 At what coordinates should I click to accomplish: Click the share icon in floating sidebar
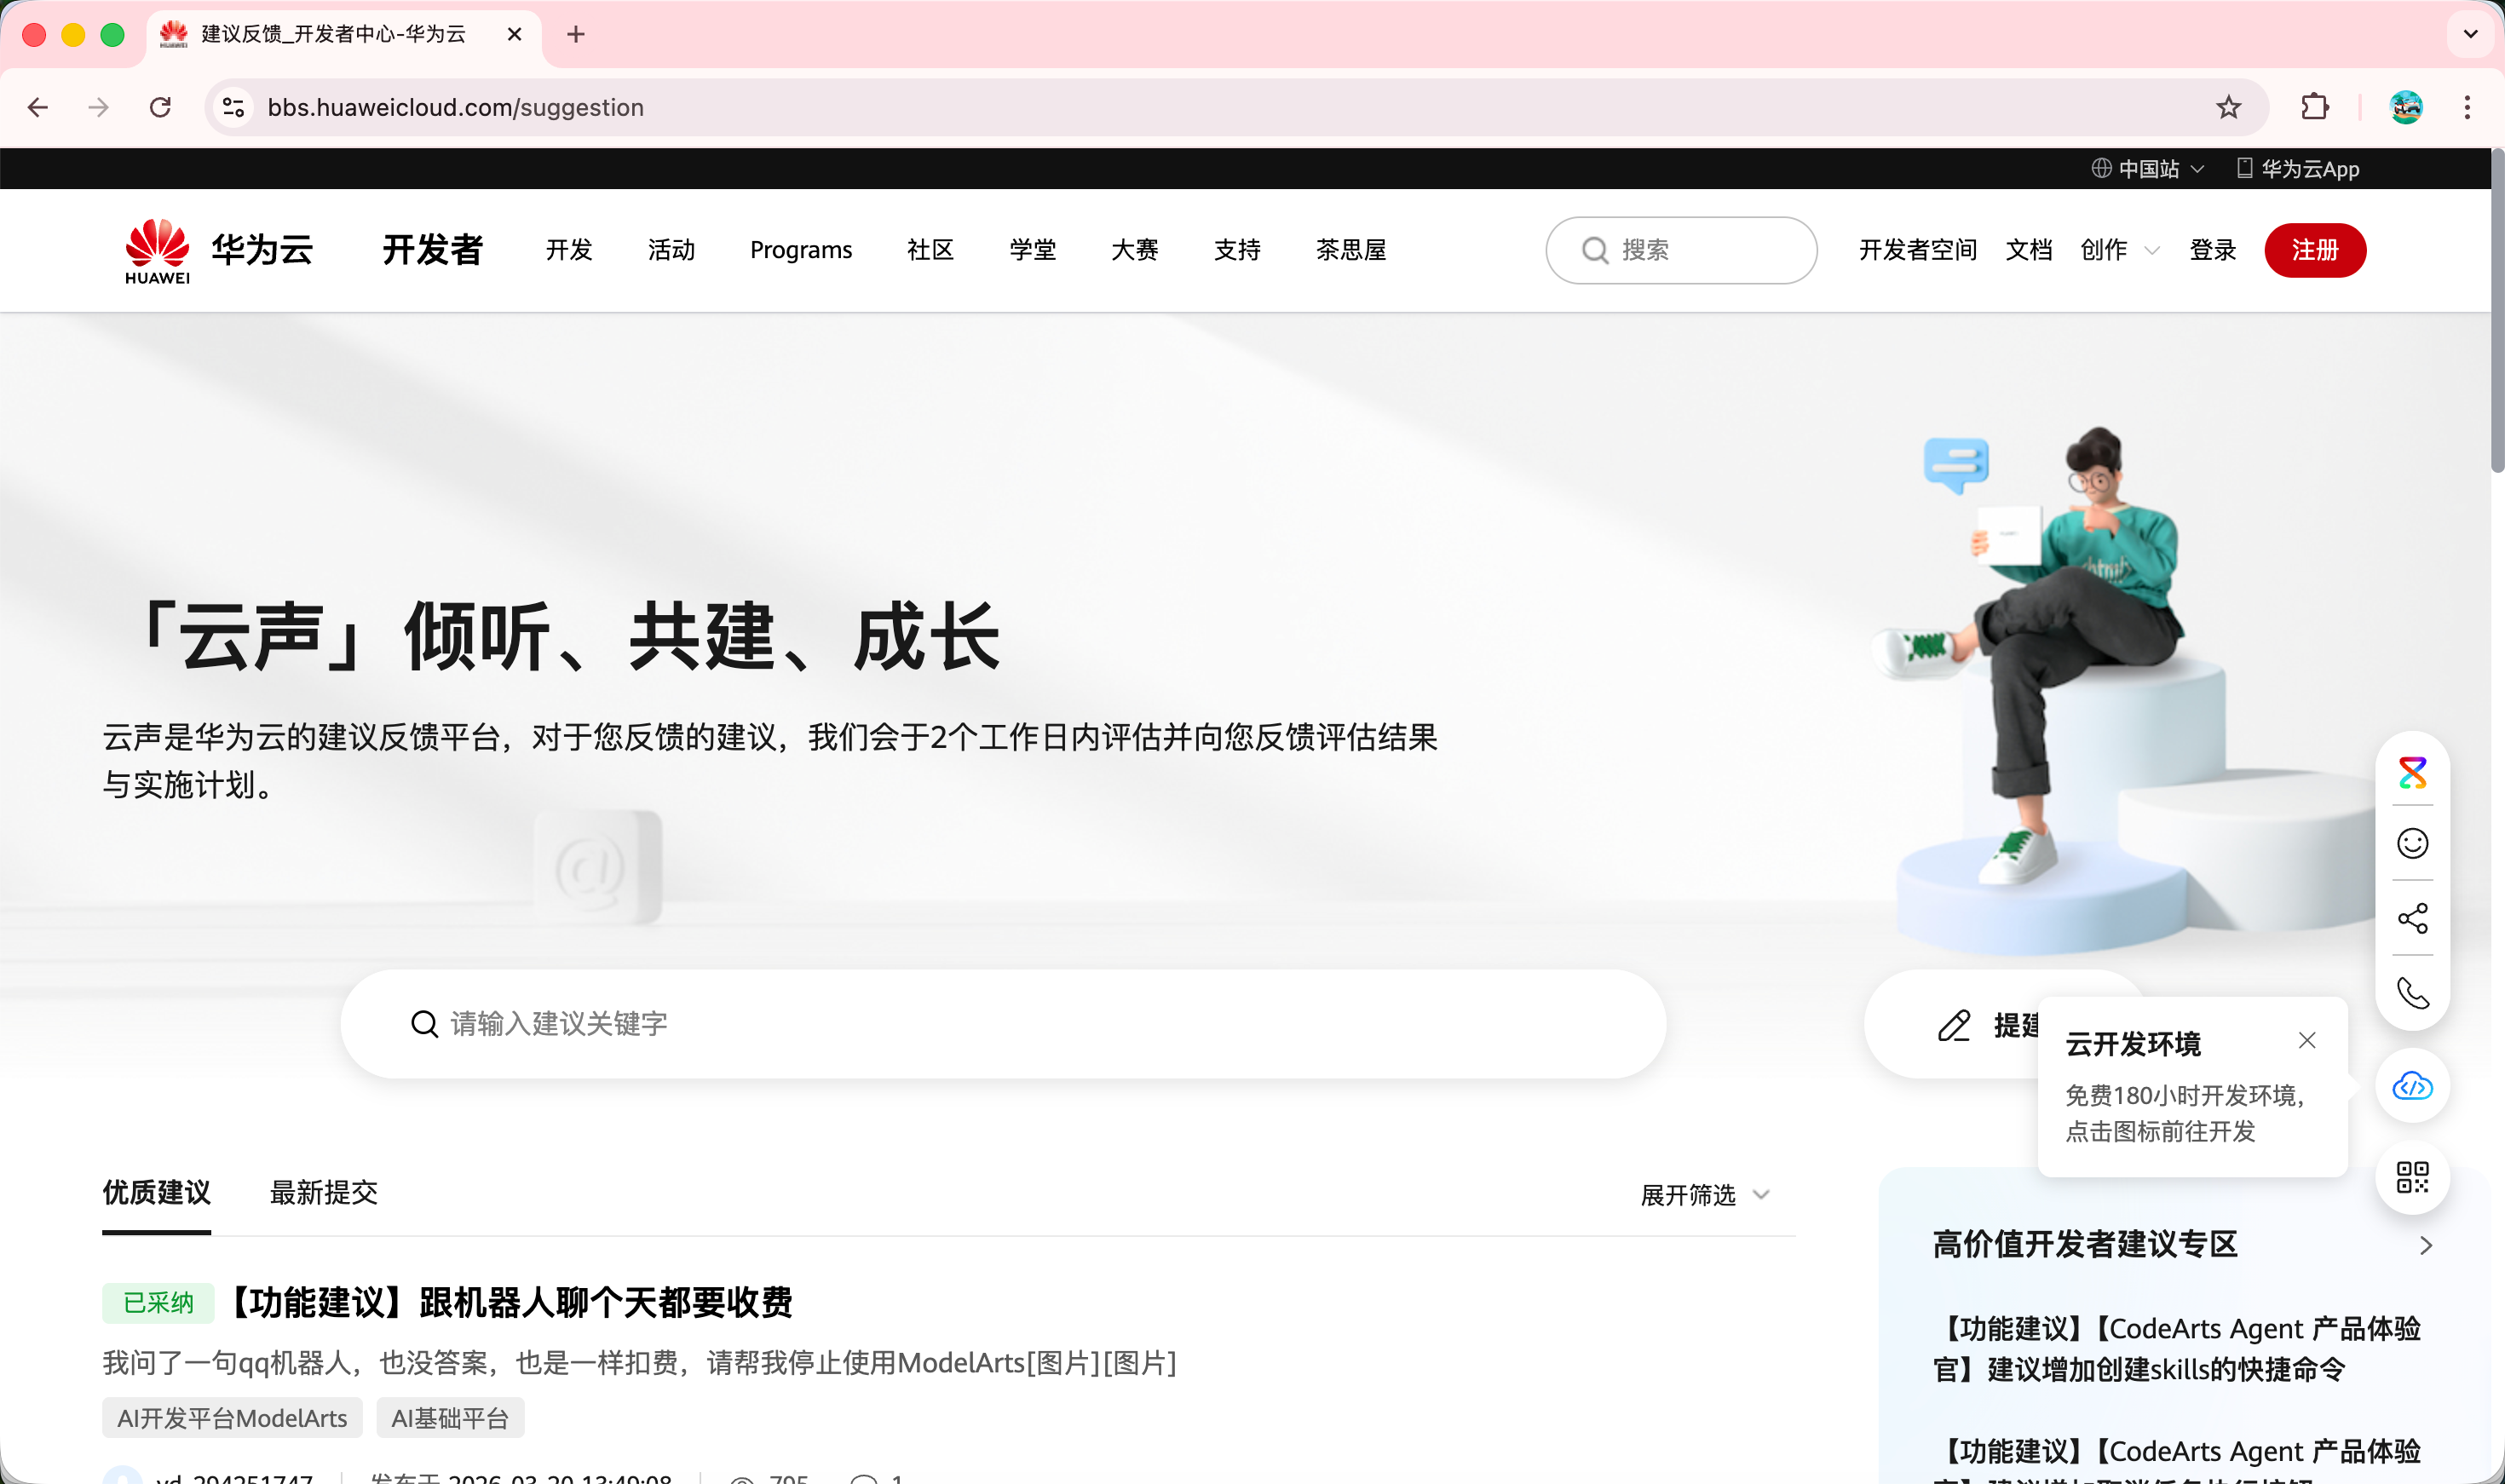(x=2412, y=918)
